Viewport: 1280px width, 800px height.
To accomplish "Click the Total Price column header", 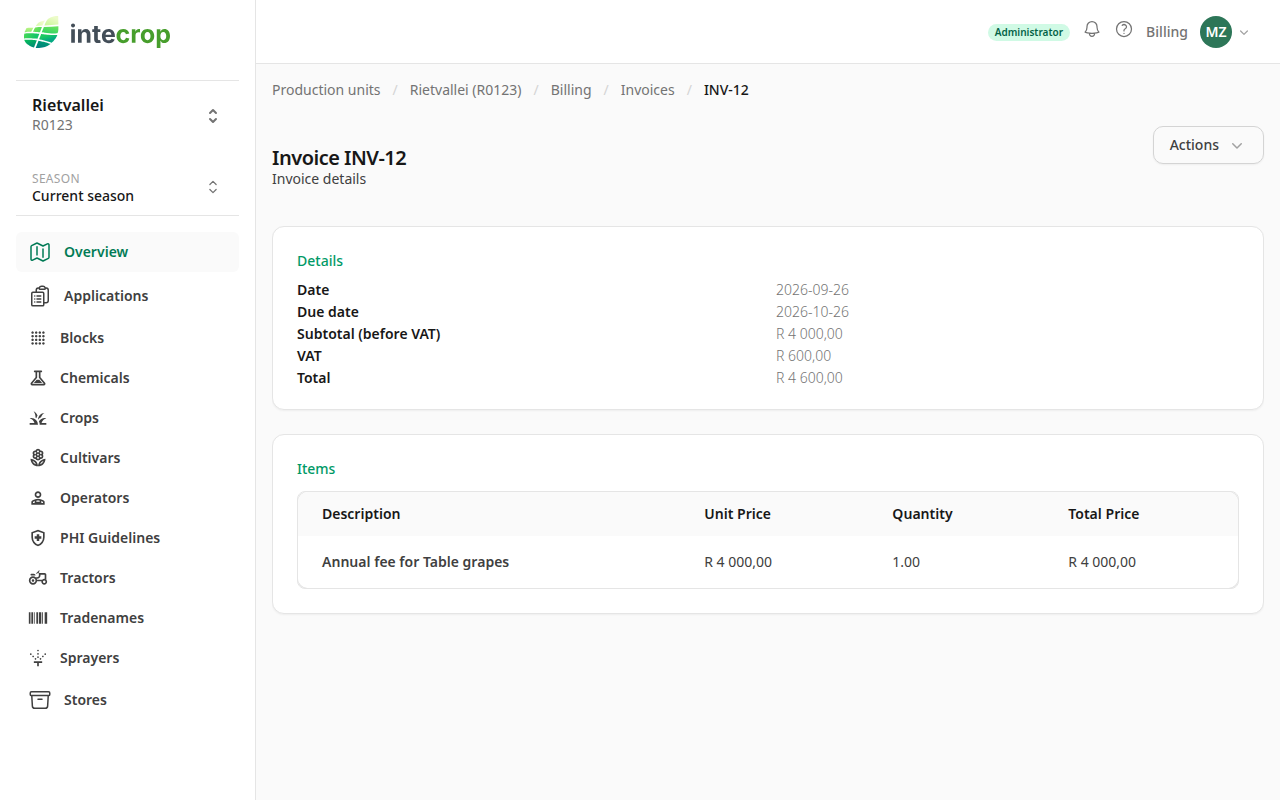I will 1104,514.
